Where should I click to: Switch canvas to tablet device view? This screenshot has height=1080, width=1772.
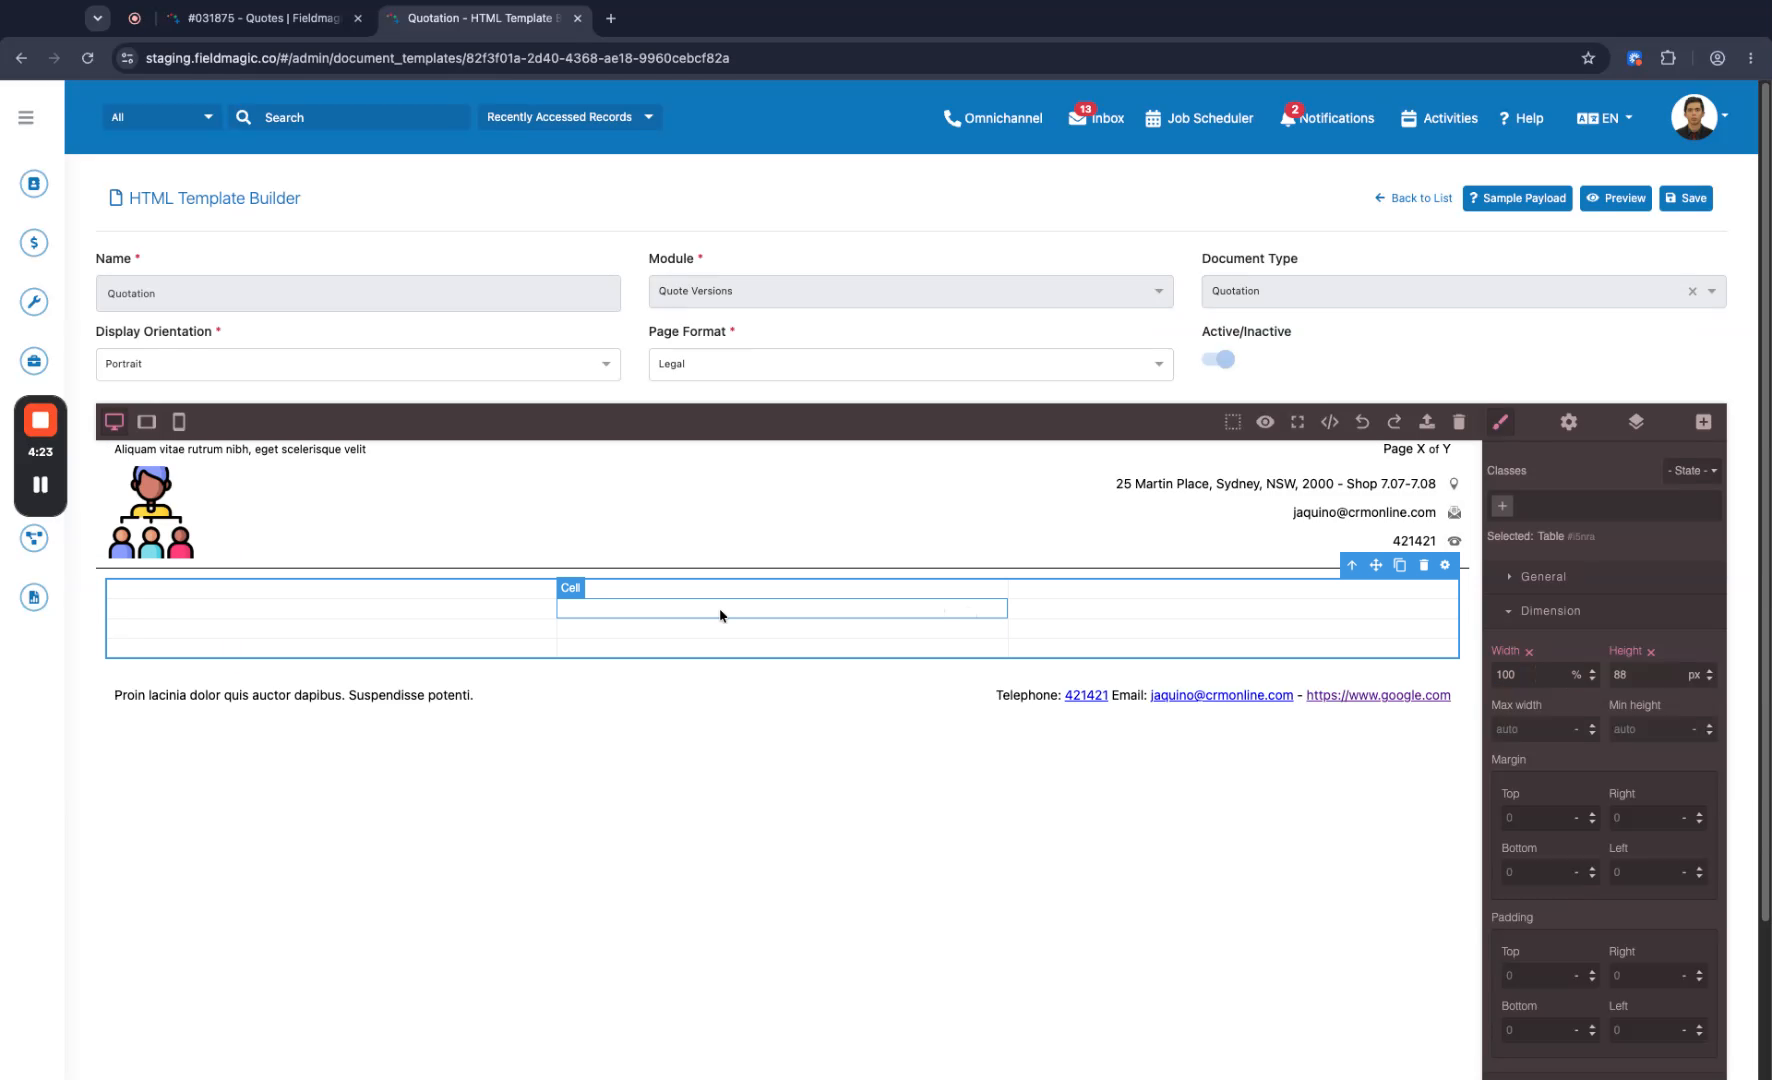click(147, 422)
